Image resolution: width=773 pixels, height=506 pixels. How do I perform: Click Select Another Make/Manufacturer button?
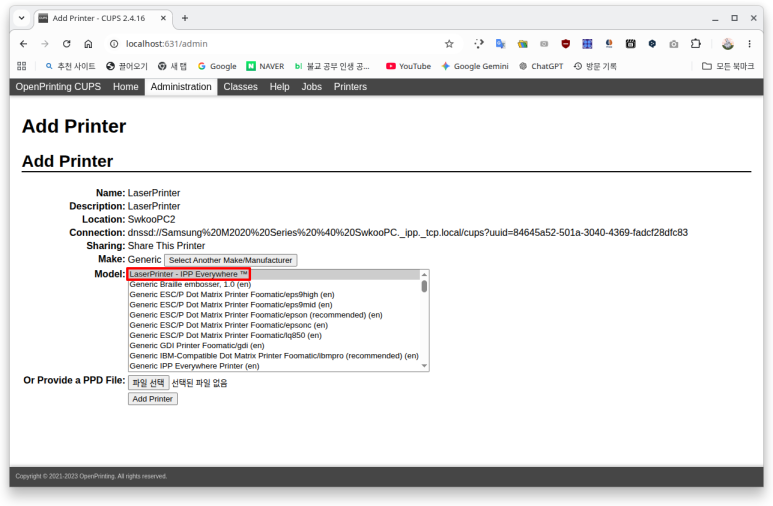pyautogui.click(x=230, y=260)
